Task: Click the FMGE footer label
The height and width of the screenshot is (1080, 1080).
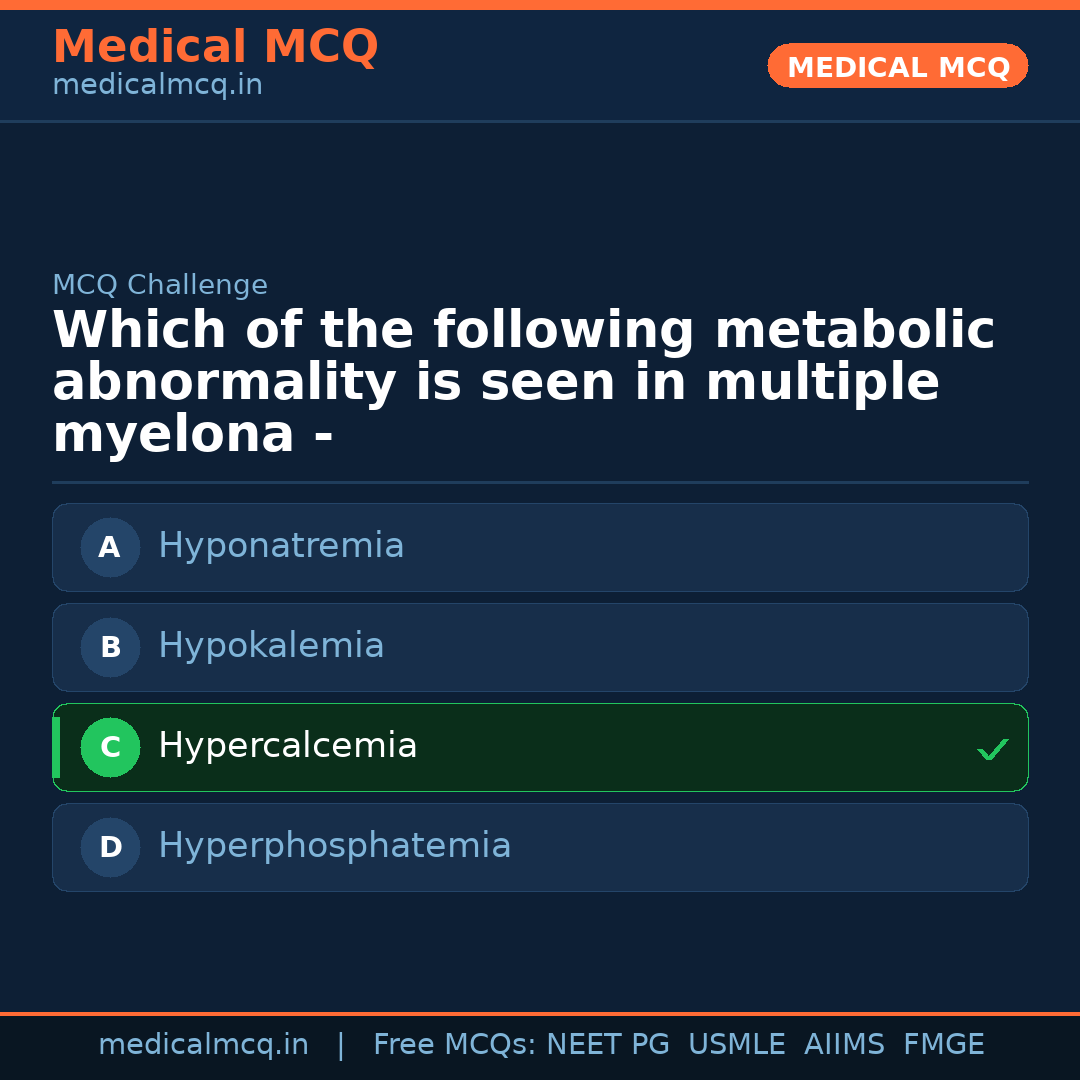Action: tap(943, 1045)
